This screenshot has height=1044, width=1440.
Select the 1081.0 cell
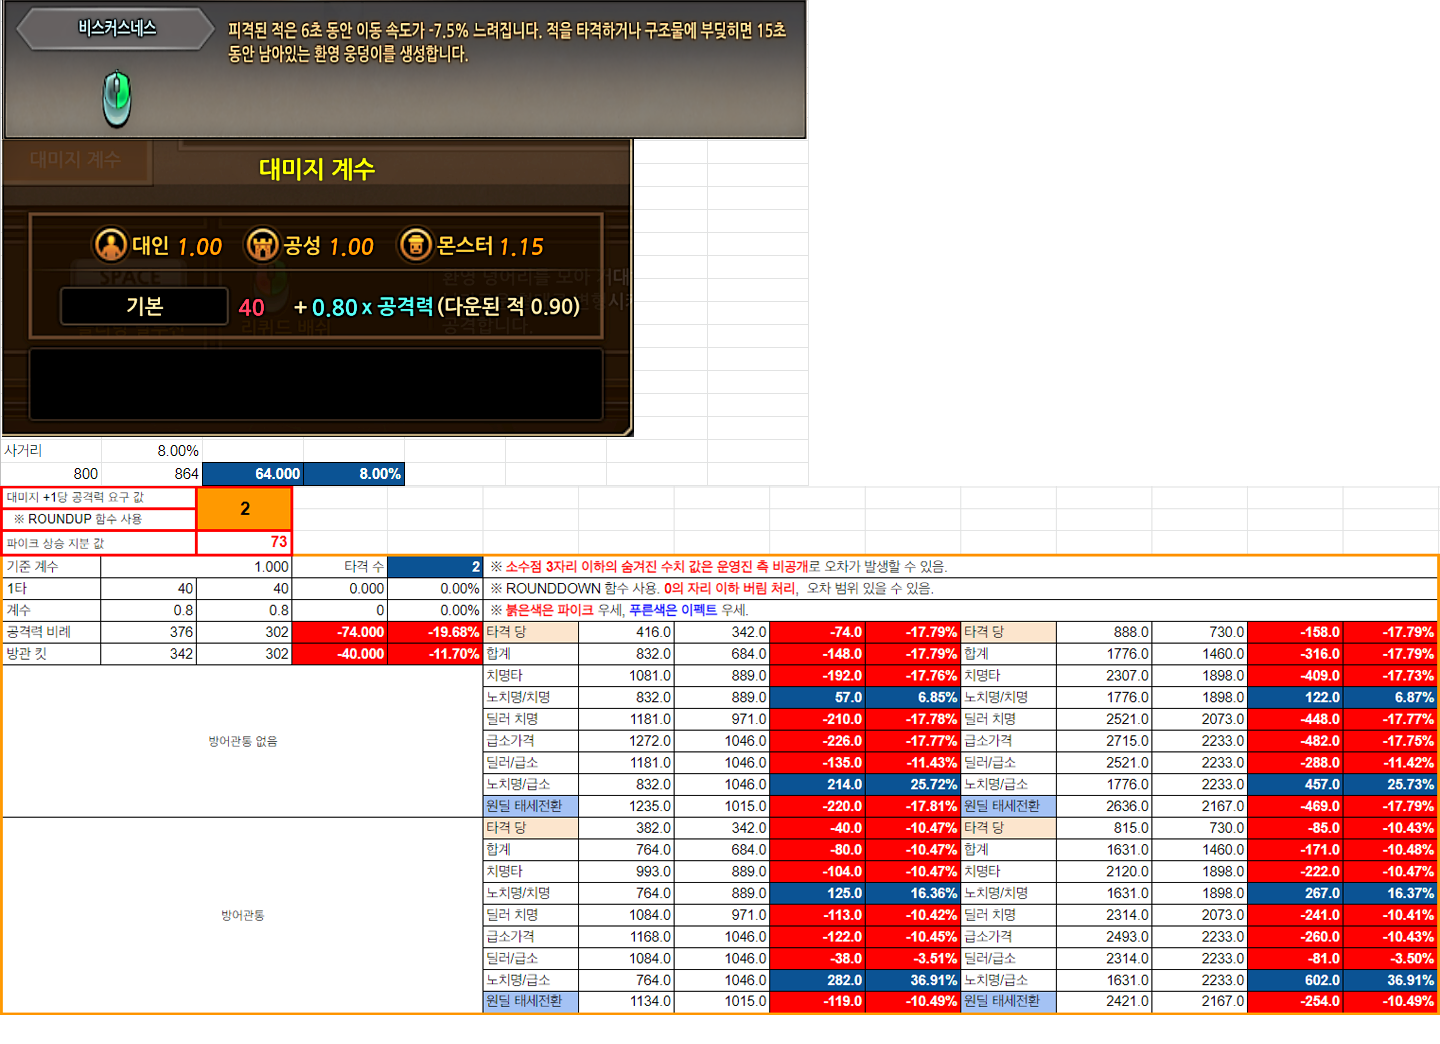tap(626, 676)
